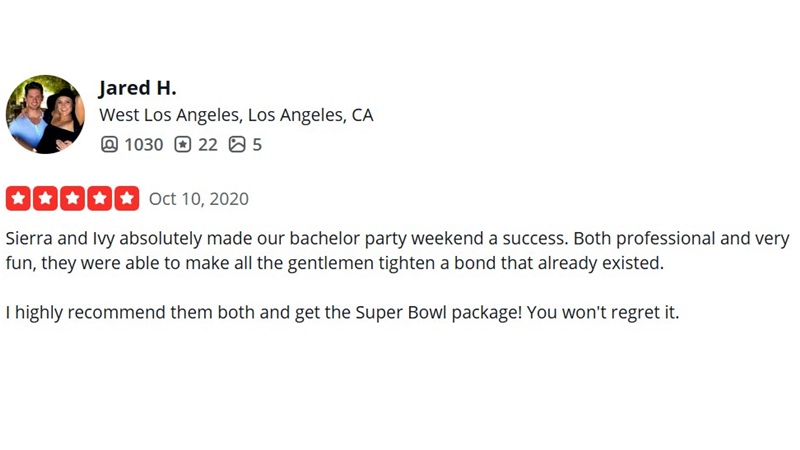Click the review count 22
The height and width of the screenshot is (450, 800).
tap(207, 144)
